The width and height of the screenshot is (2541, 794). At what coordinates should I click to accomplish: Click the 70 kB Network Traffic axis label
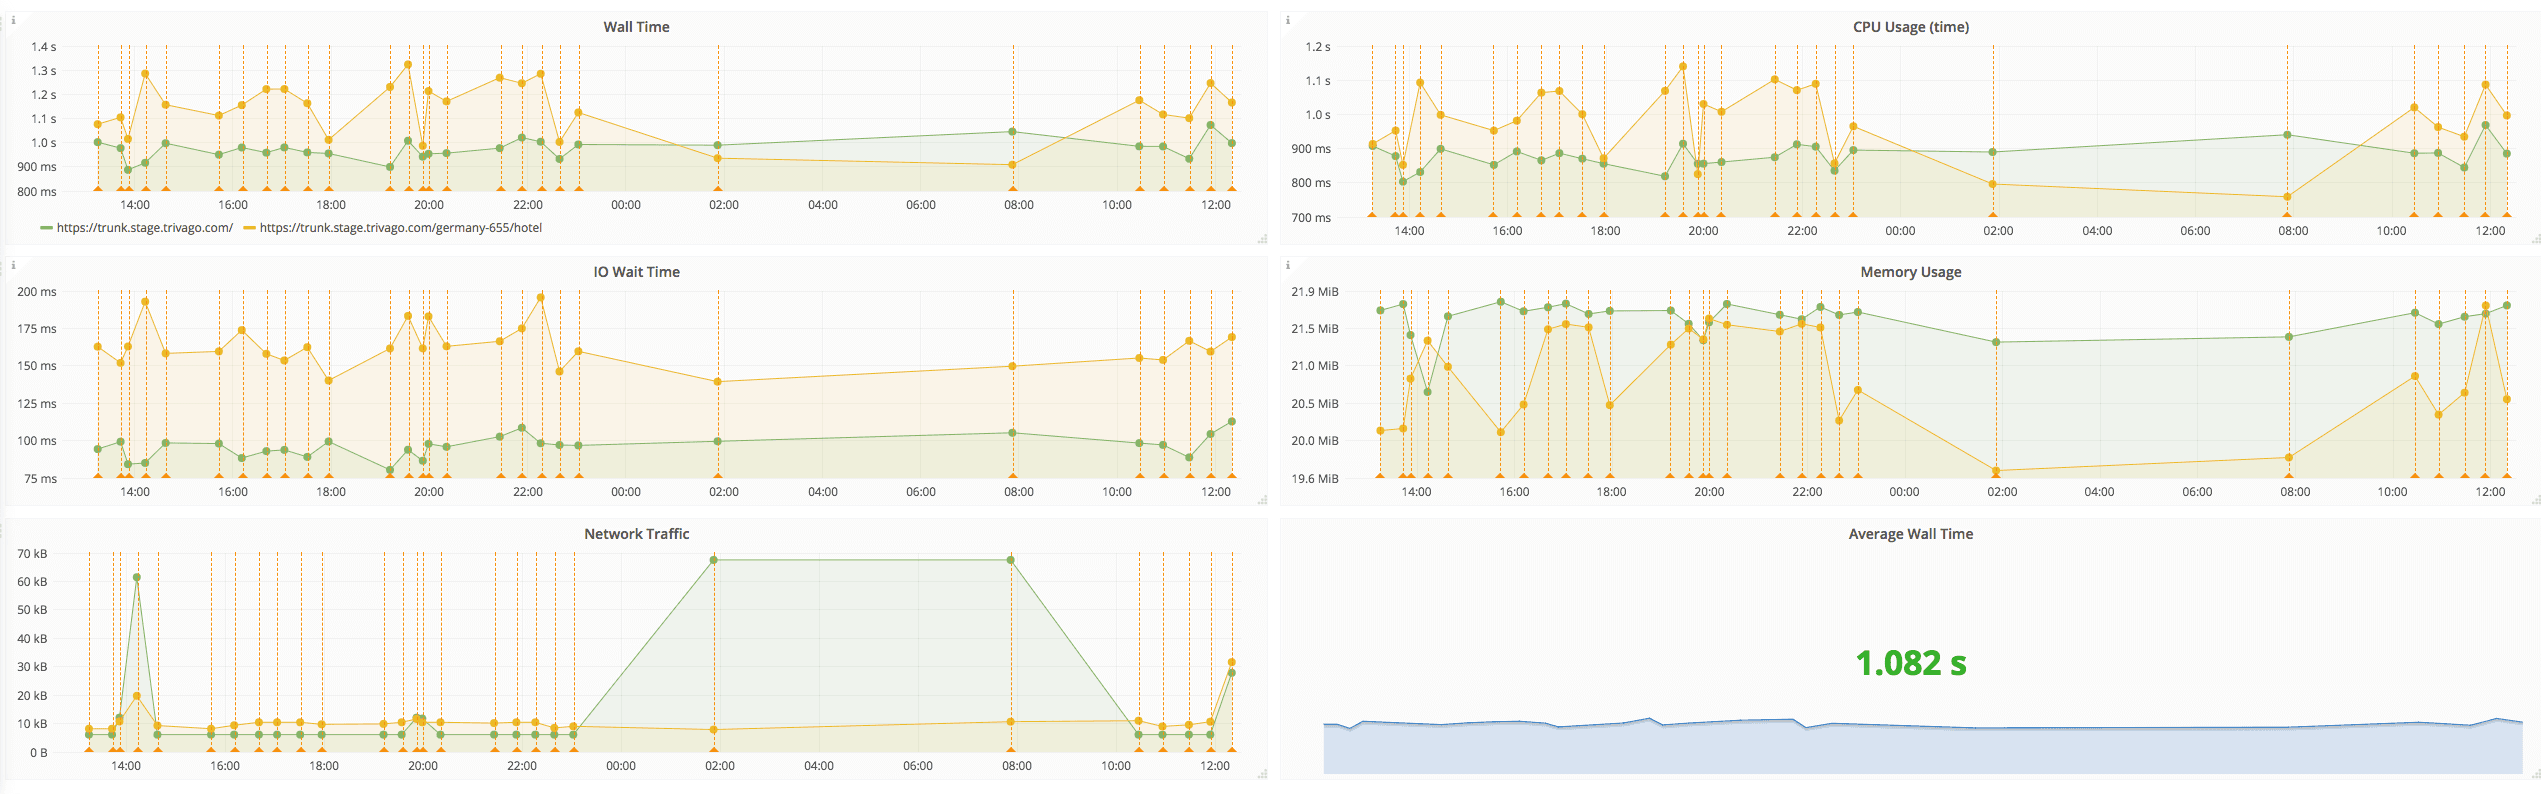click(x=32, y=554)
